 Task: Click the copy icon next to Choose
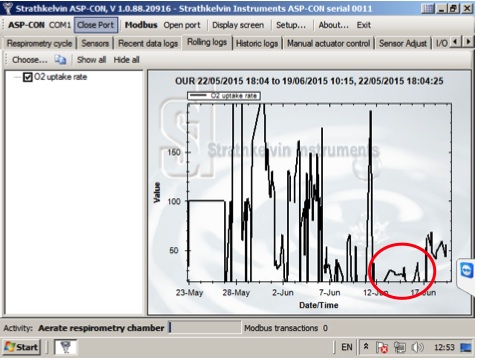point(60,60)
